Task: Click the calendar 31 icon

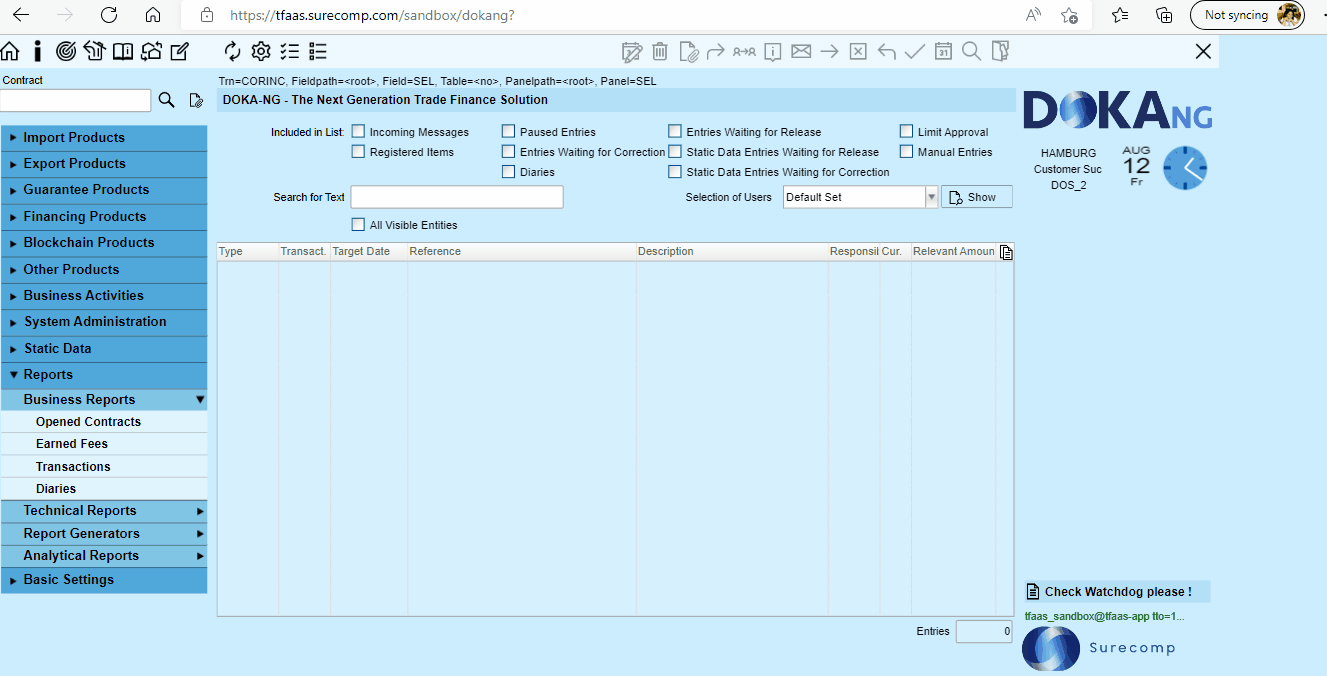Action: [x=943, y=51]
